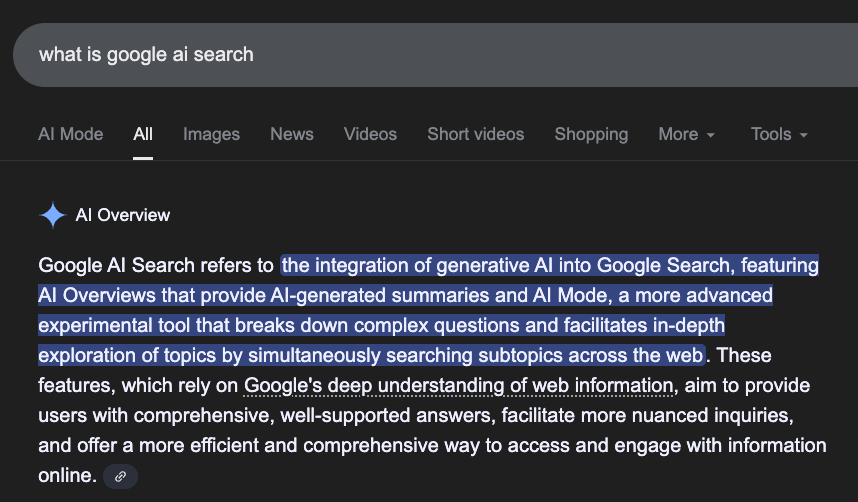Show Videos results tab

(370, 134)
